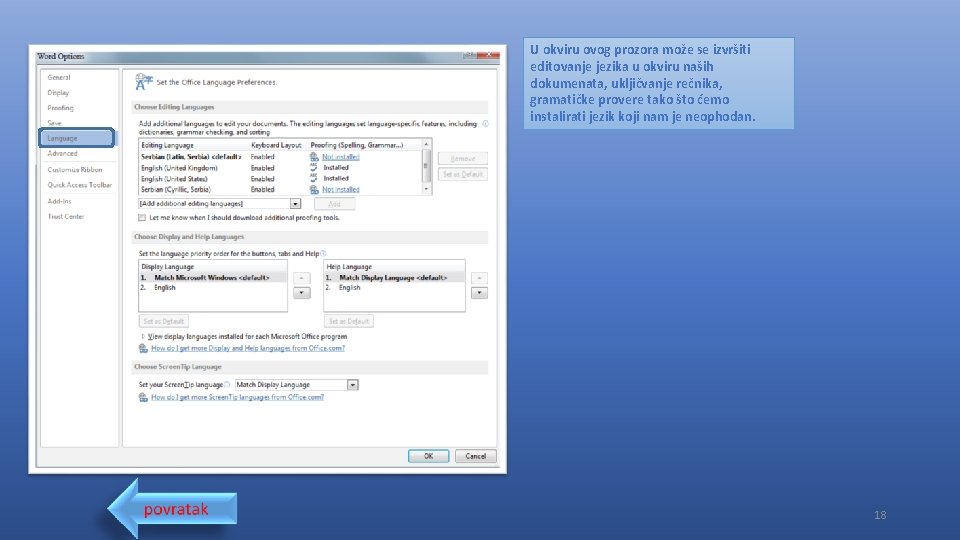Click globe icon in Serbian Latin proofing row
This screenshot has height=540, width=960.
(314, 157)
